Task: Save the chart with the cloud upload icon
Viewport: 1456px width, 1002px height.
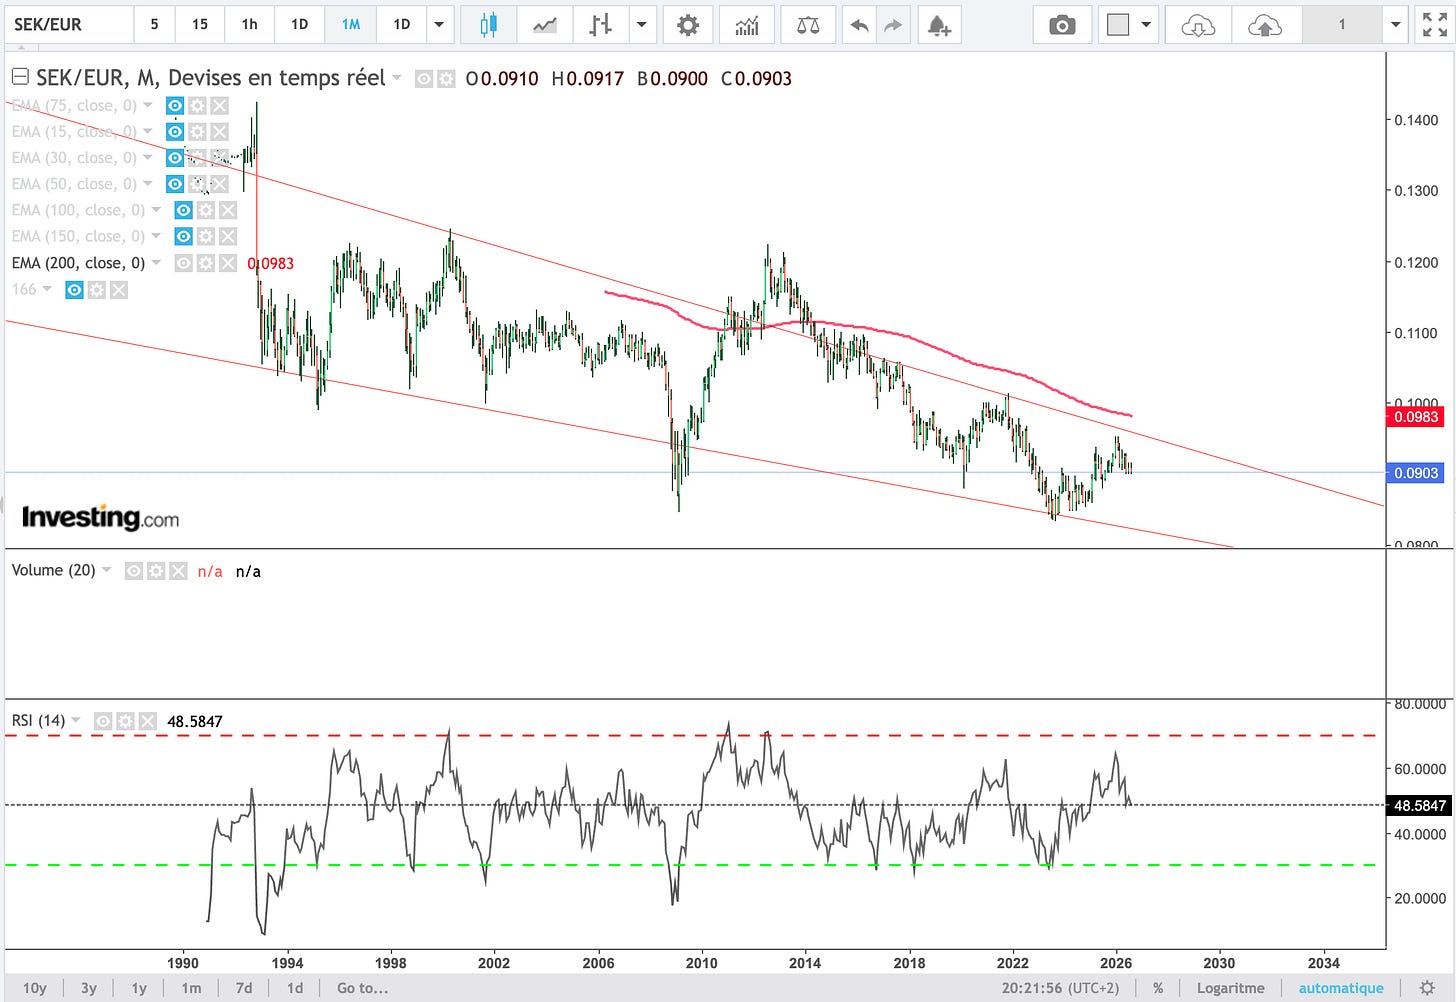Action: pyautogui.click(x=1265, y=25)
